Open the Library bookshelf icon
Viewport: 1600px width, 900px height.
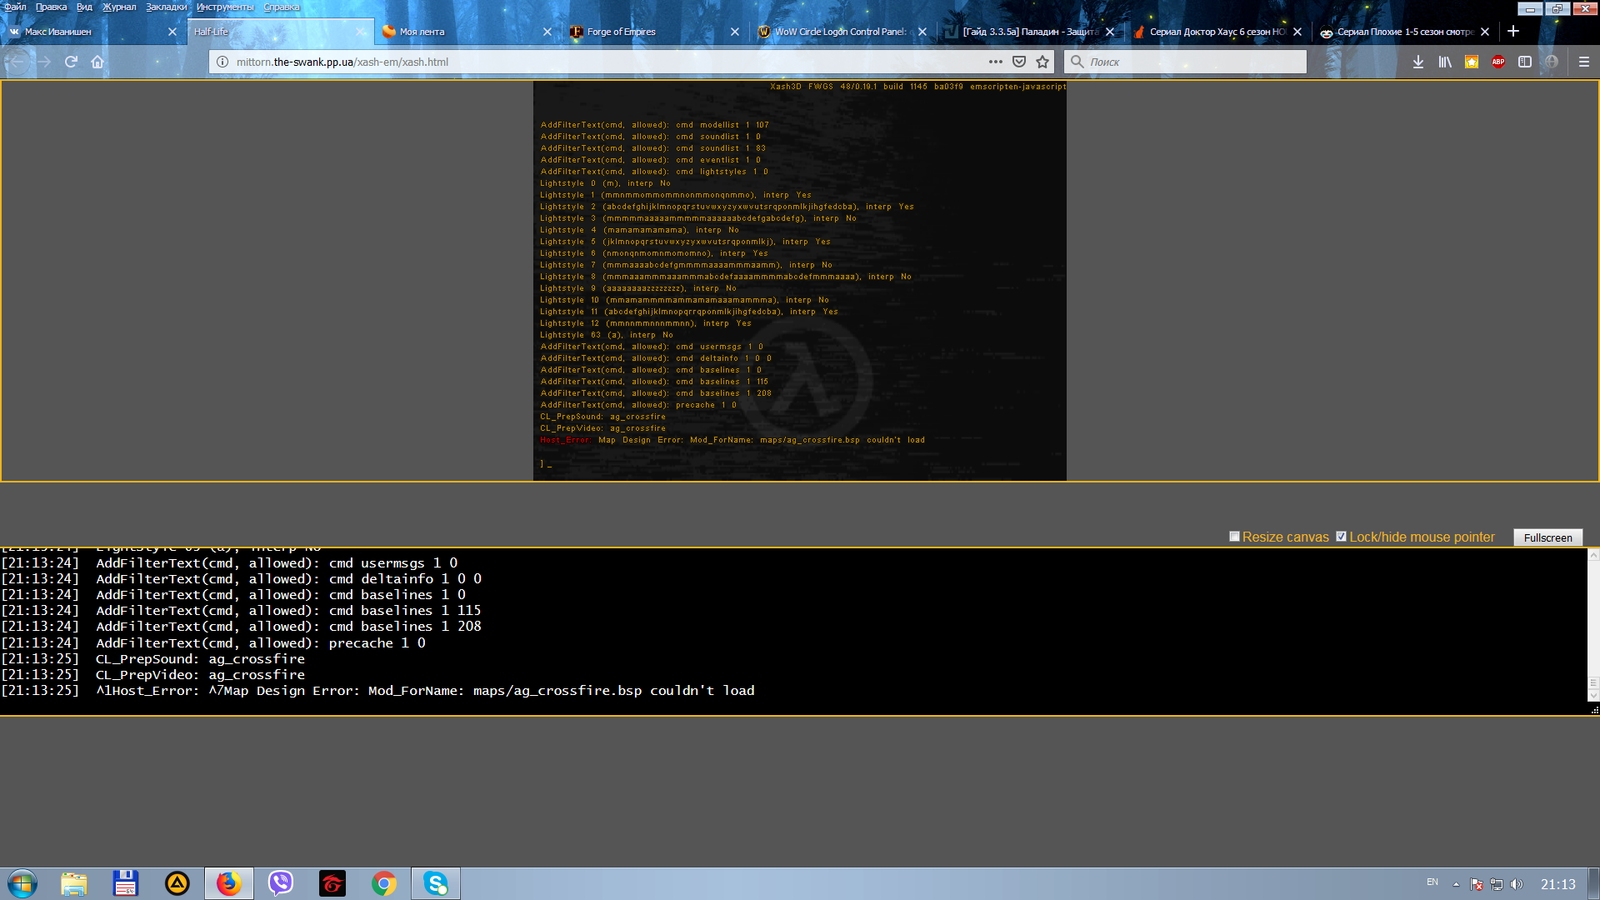pos(1445,62)
